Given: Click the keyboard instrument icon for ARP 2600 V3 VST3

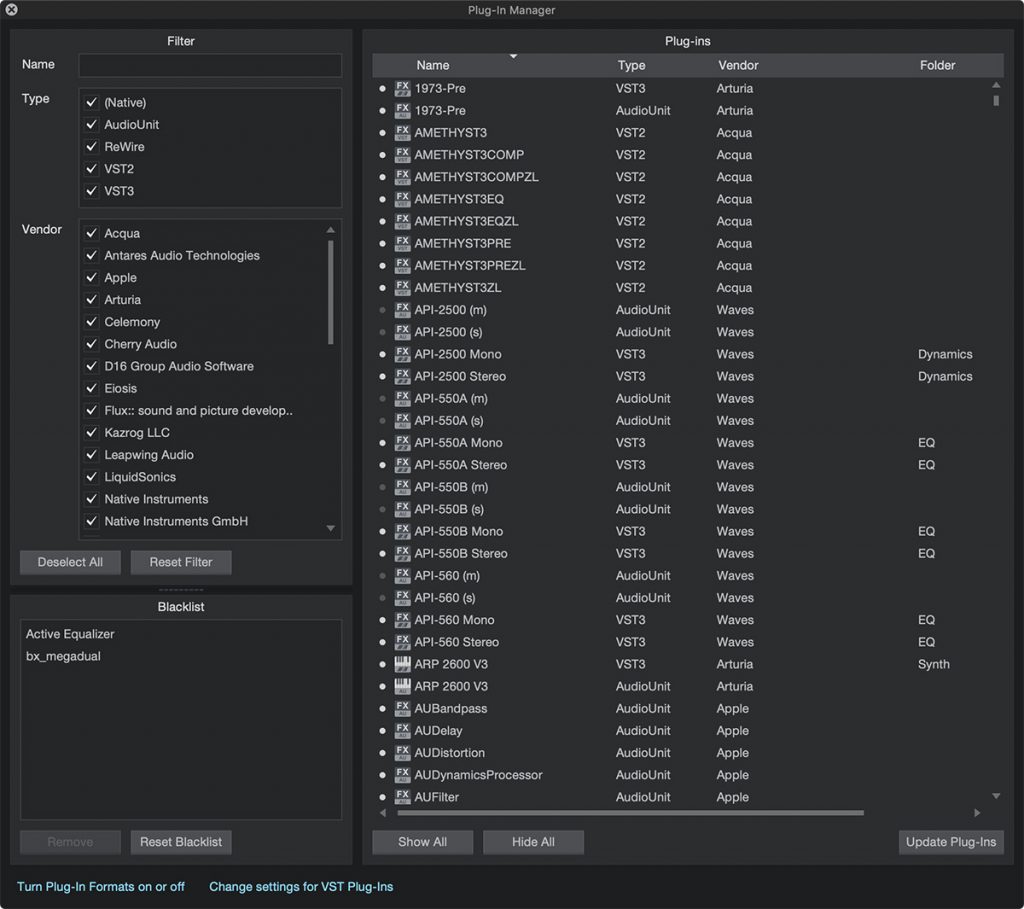Looking at the screenshot, I should (402, 664).
